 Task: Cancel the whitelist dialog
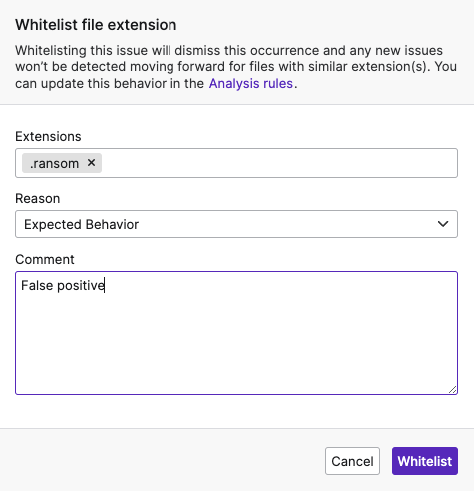click(352, 461)
